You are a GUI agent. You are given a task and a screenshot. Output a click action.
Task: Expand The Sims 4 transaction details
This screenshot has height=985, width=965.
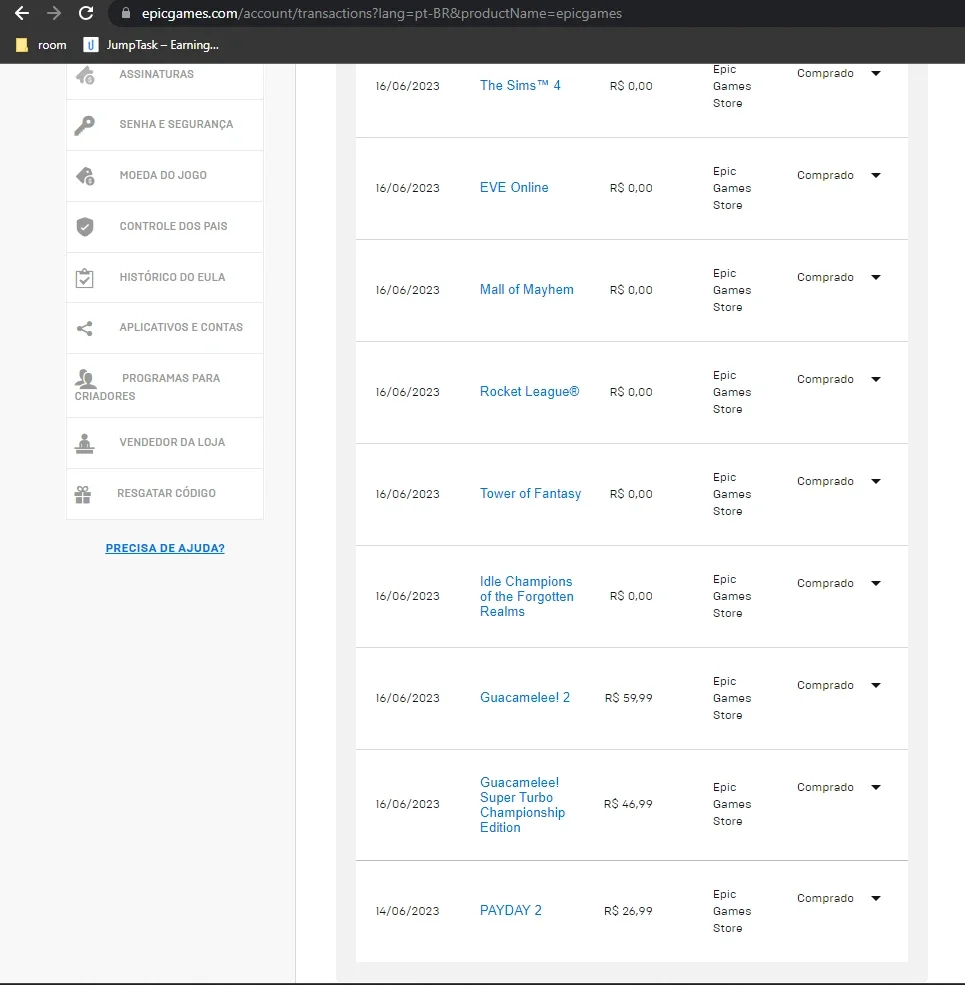pos(876,73)
